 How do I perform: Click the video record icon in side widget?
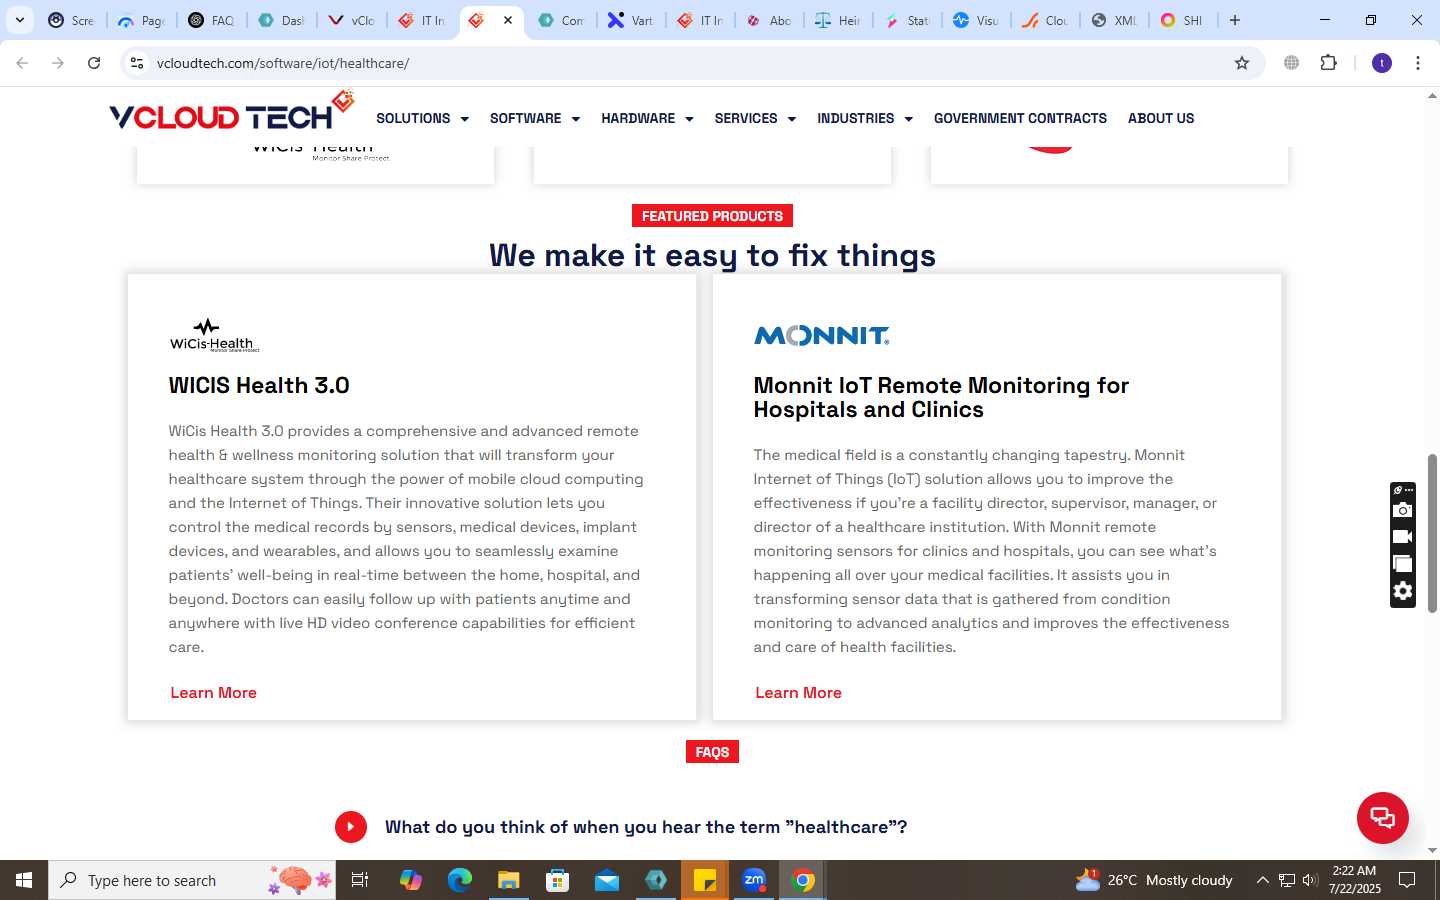click(x=1403, y=537)
